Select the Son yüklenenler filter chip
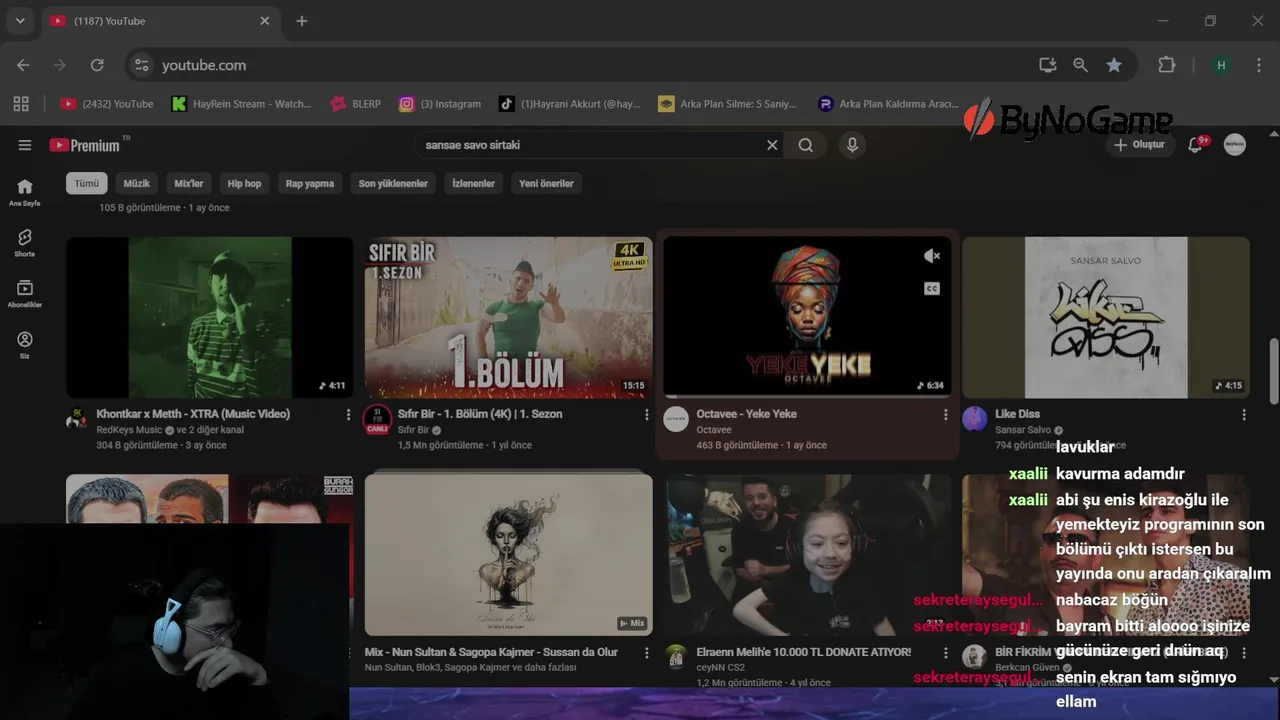The image size is (1280, 720). tap(393, 183)
